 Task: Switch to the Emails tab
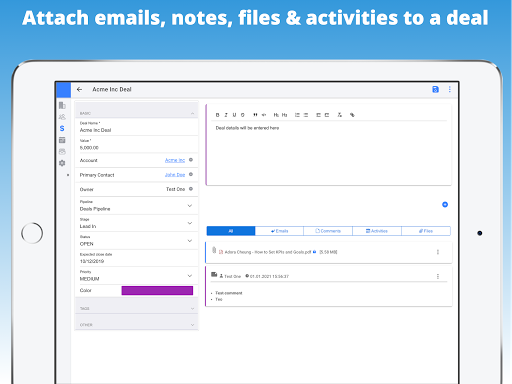(x=279, y=231)
